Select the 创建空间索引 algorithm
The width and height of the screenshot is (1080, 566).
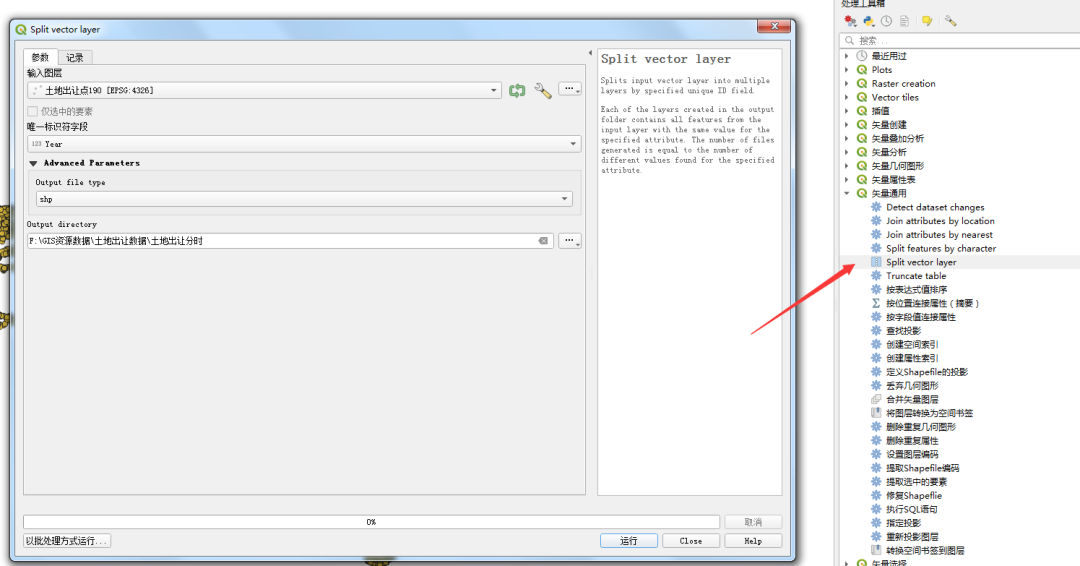point(911,344)
